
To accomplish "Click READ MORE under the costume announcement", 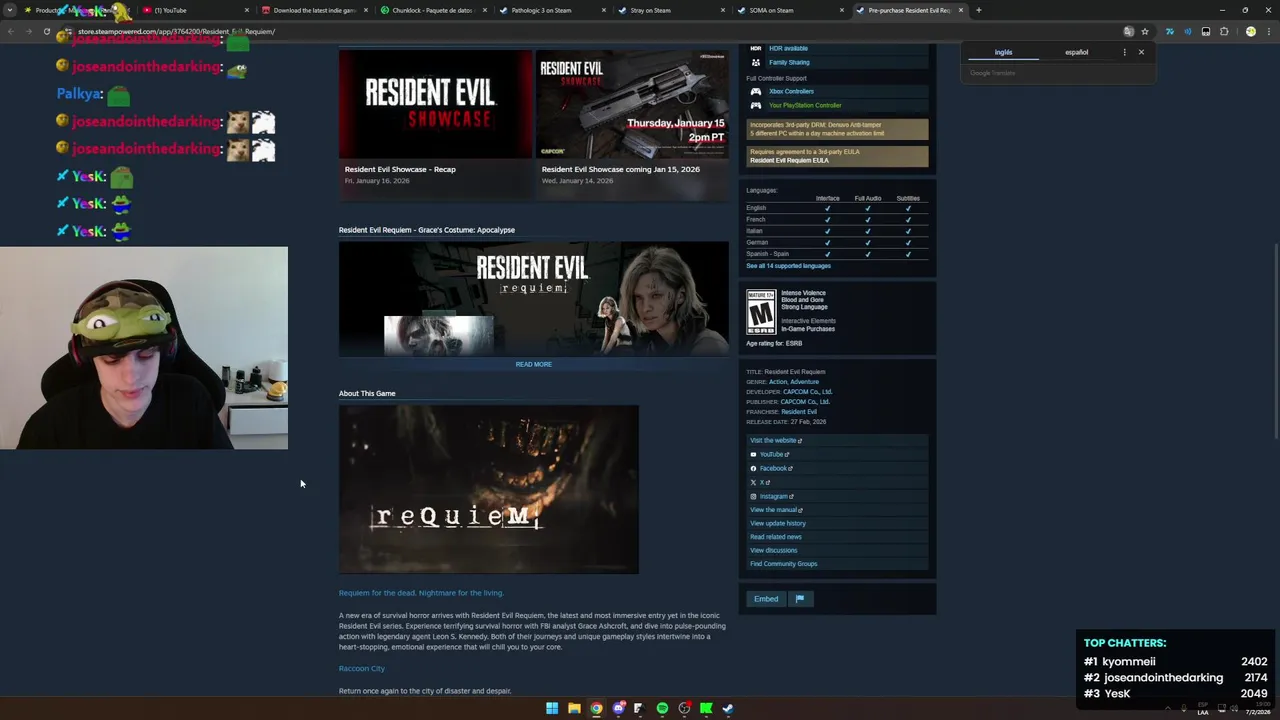I will tap(533, 364).
